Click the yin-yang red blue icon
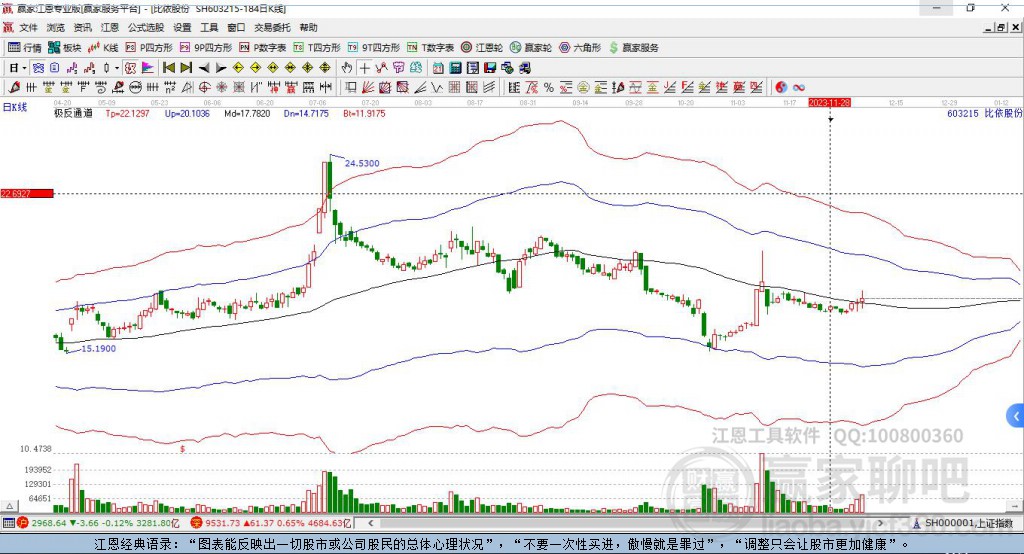Viewport: 1024px width, 554px height. (x=781, y=88)
